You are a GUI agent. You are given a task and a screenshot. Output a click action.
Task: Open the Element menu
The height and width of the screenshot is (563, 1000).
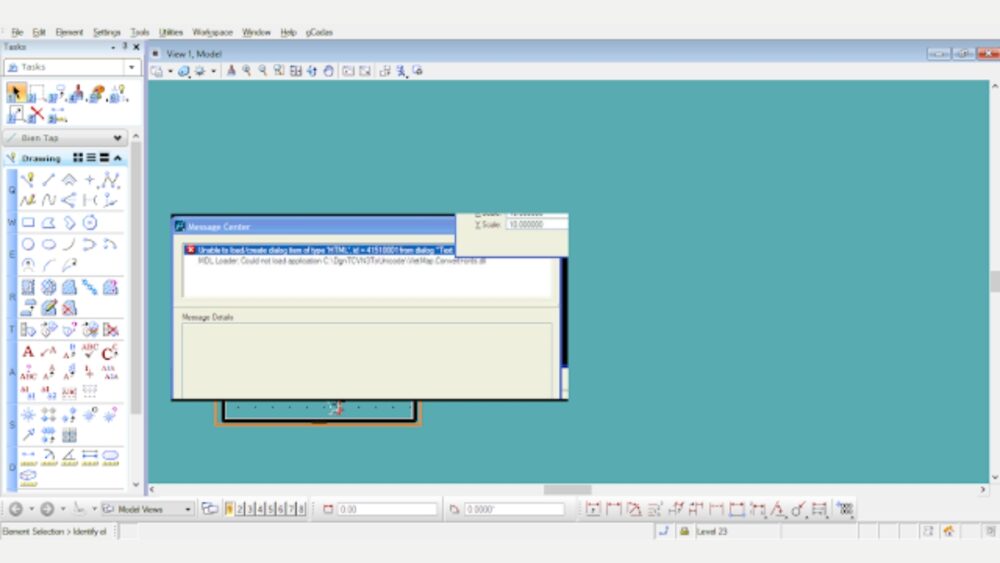(x=69, y=32)
